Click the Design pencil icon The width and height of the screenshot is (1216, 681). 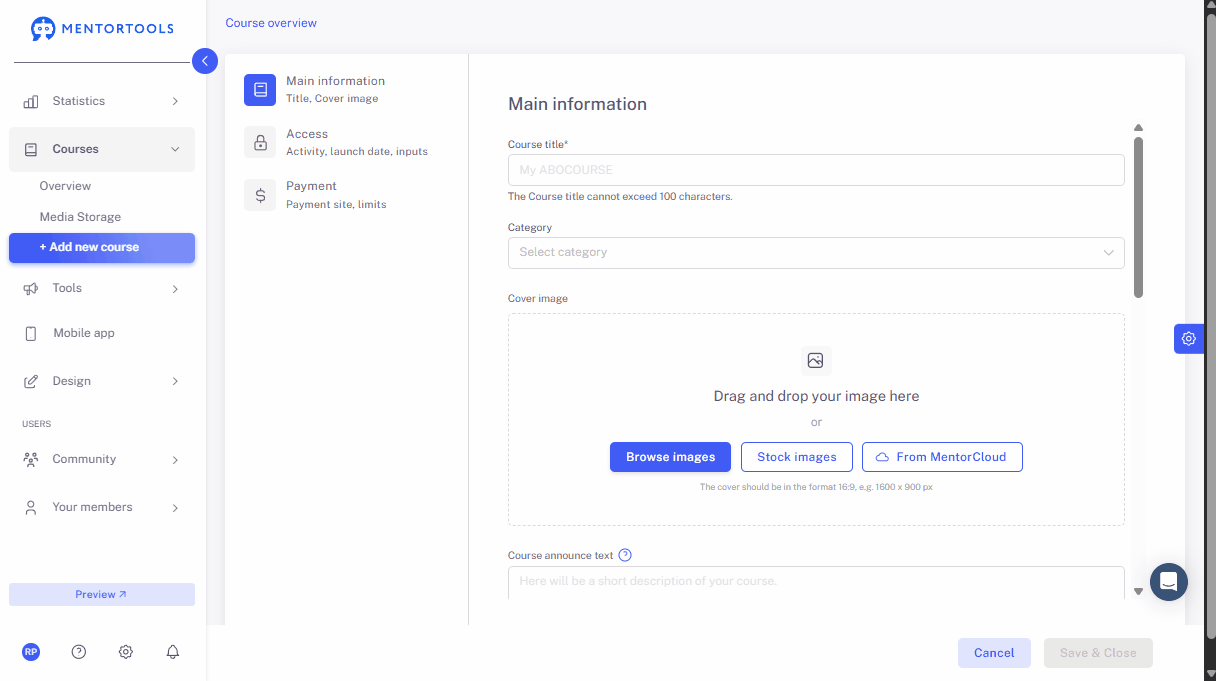(x=31, y=381)
